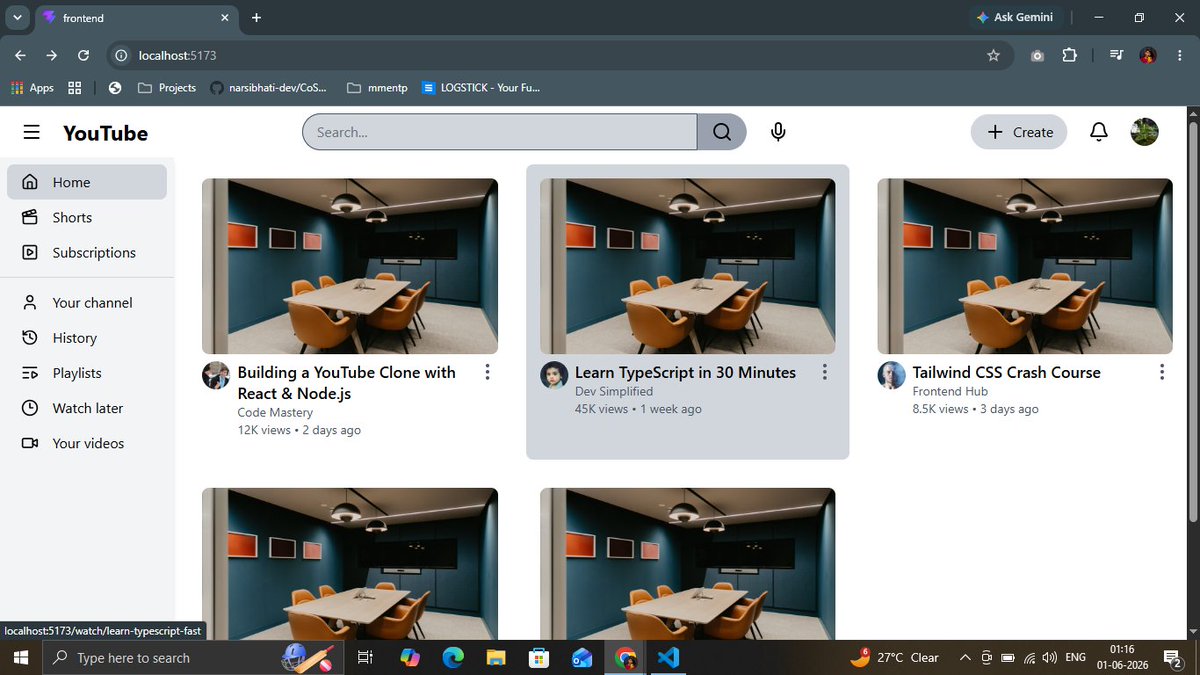Open three-dot menu for YouTube Clone video
1200x675 pixels.
[x=487, y=372]
